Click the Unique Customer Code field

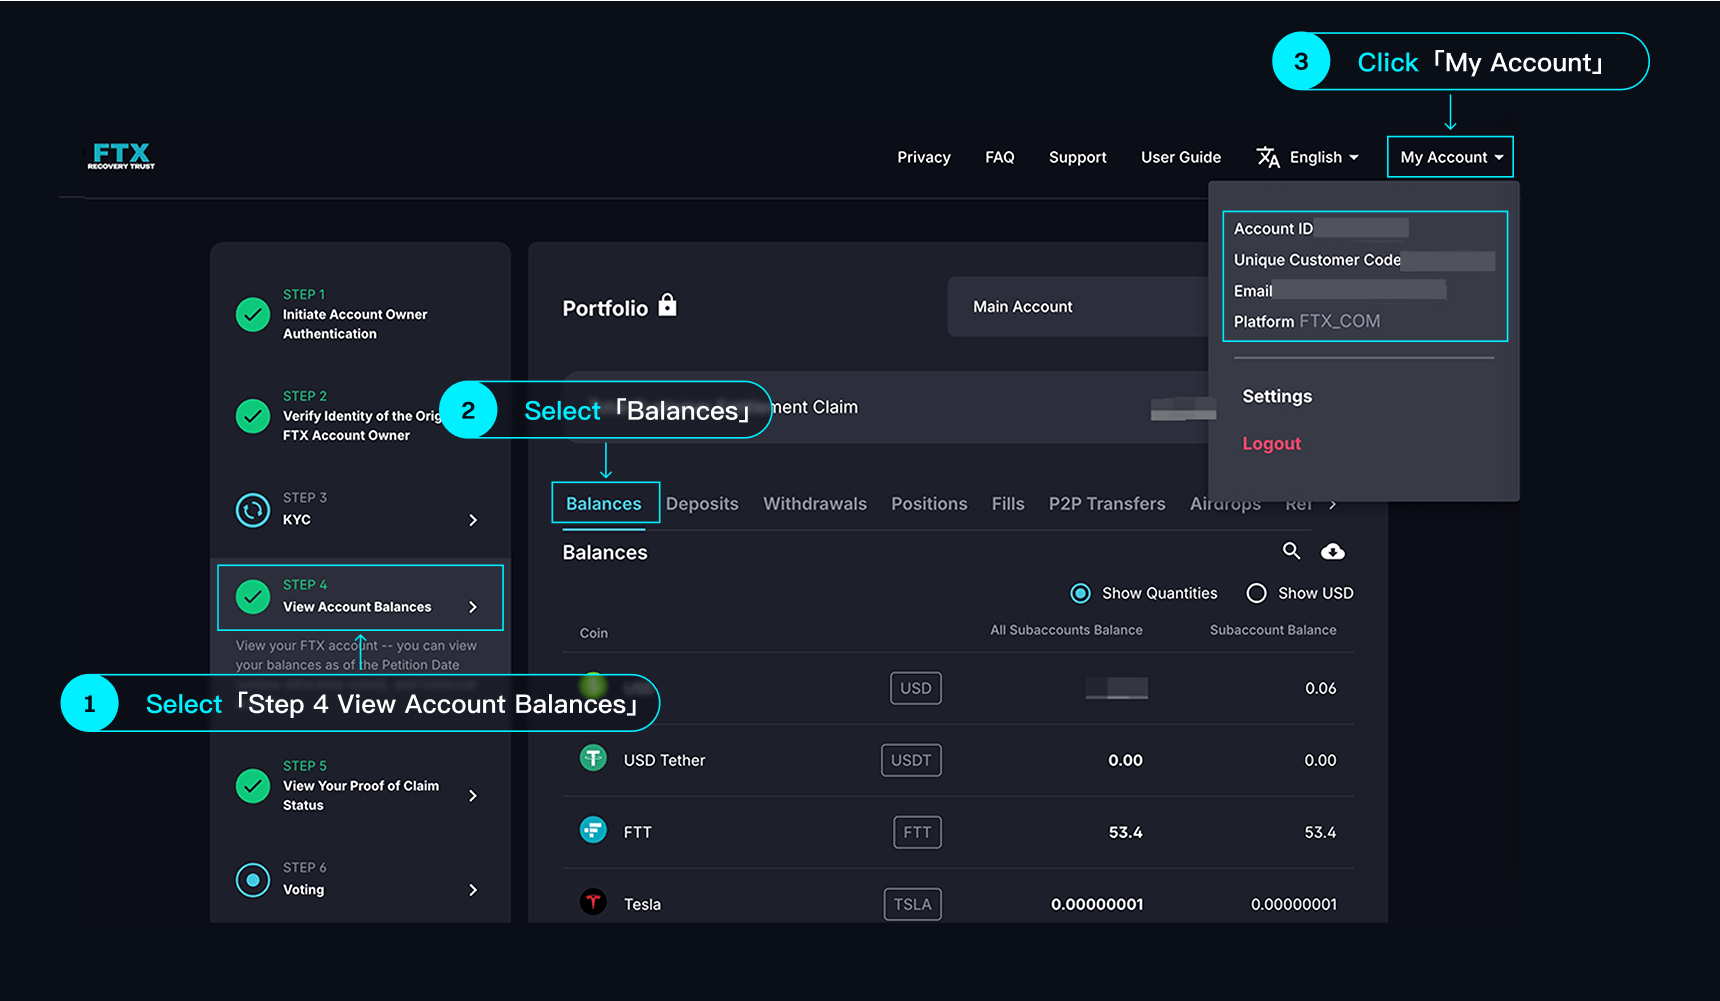1364,260
